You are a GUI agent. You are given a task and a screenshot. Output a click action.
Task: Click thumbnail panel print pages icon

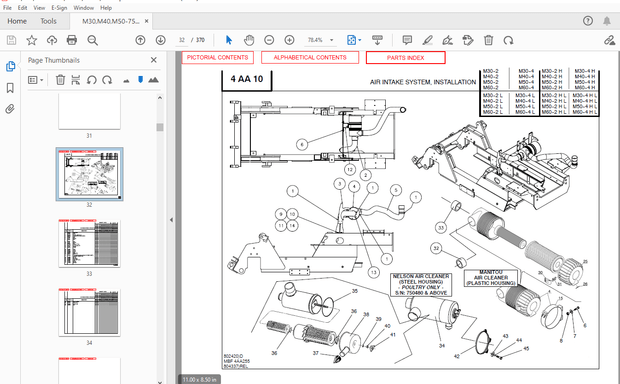[76, 80]
